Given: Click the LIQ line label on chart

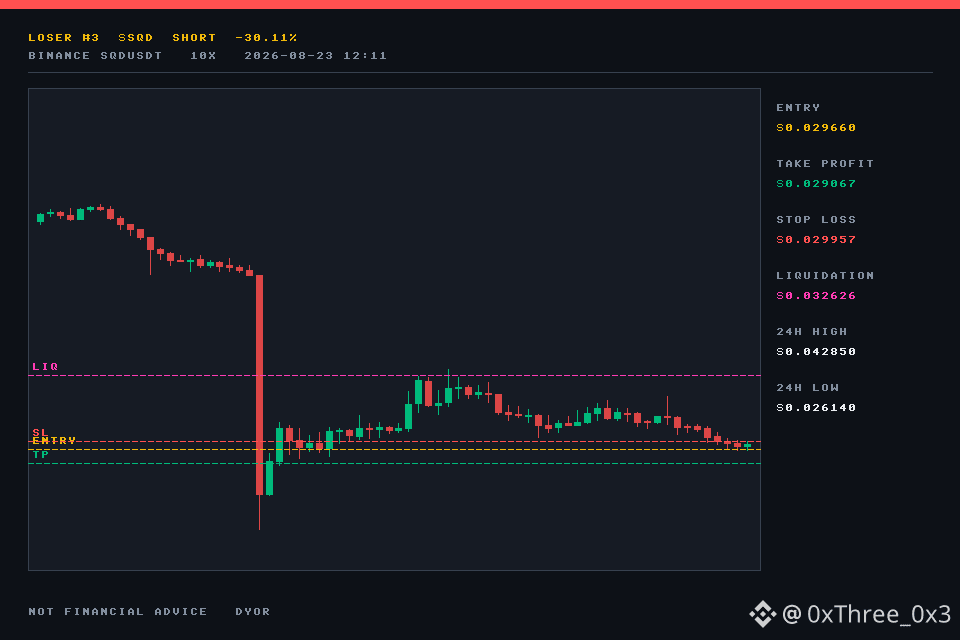Looking at the screenshot, I should coord(45,366).
